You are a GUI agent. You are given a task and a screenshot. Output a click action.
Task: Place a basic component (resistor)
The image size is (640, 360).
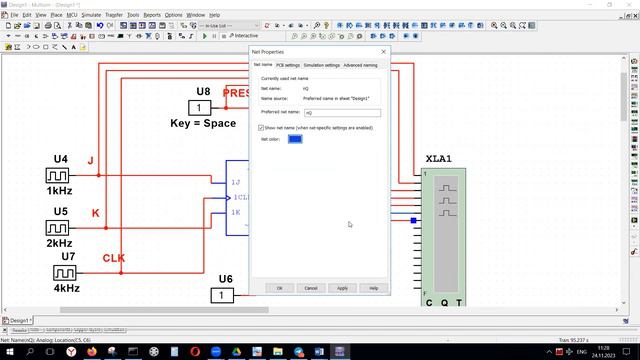click(18, 36)
